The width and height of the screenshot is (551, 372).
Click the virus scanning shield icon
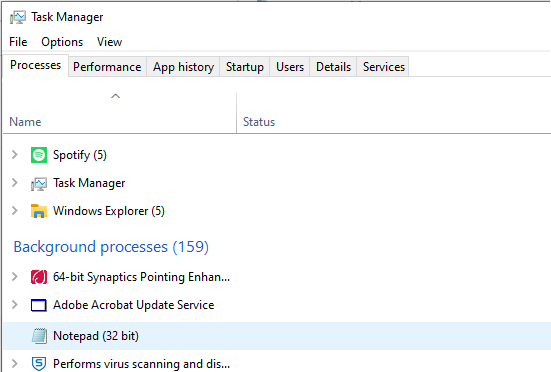[x=39, y=364]
